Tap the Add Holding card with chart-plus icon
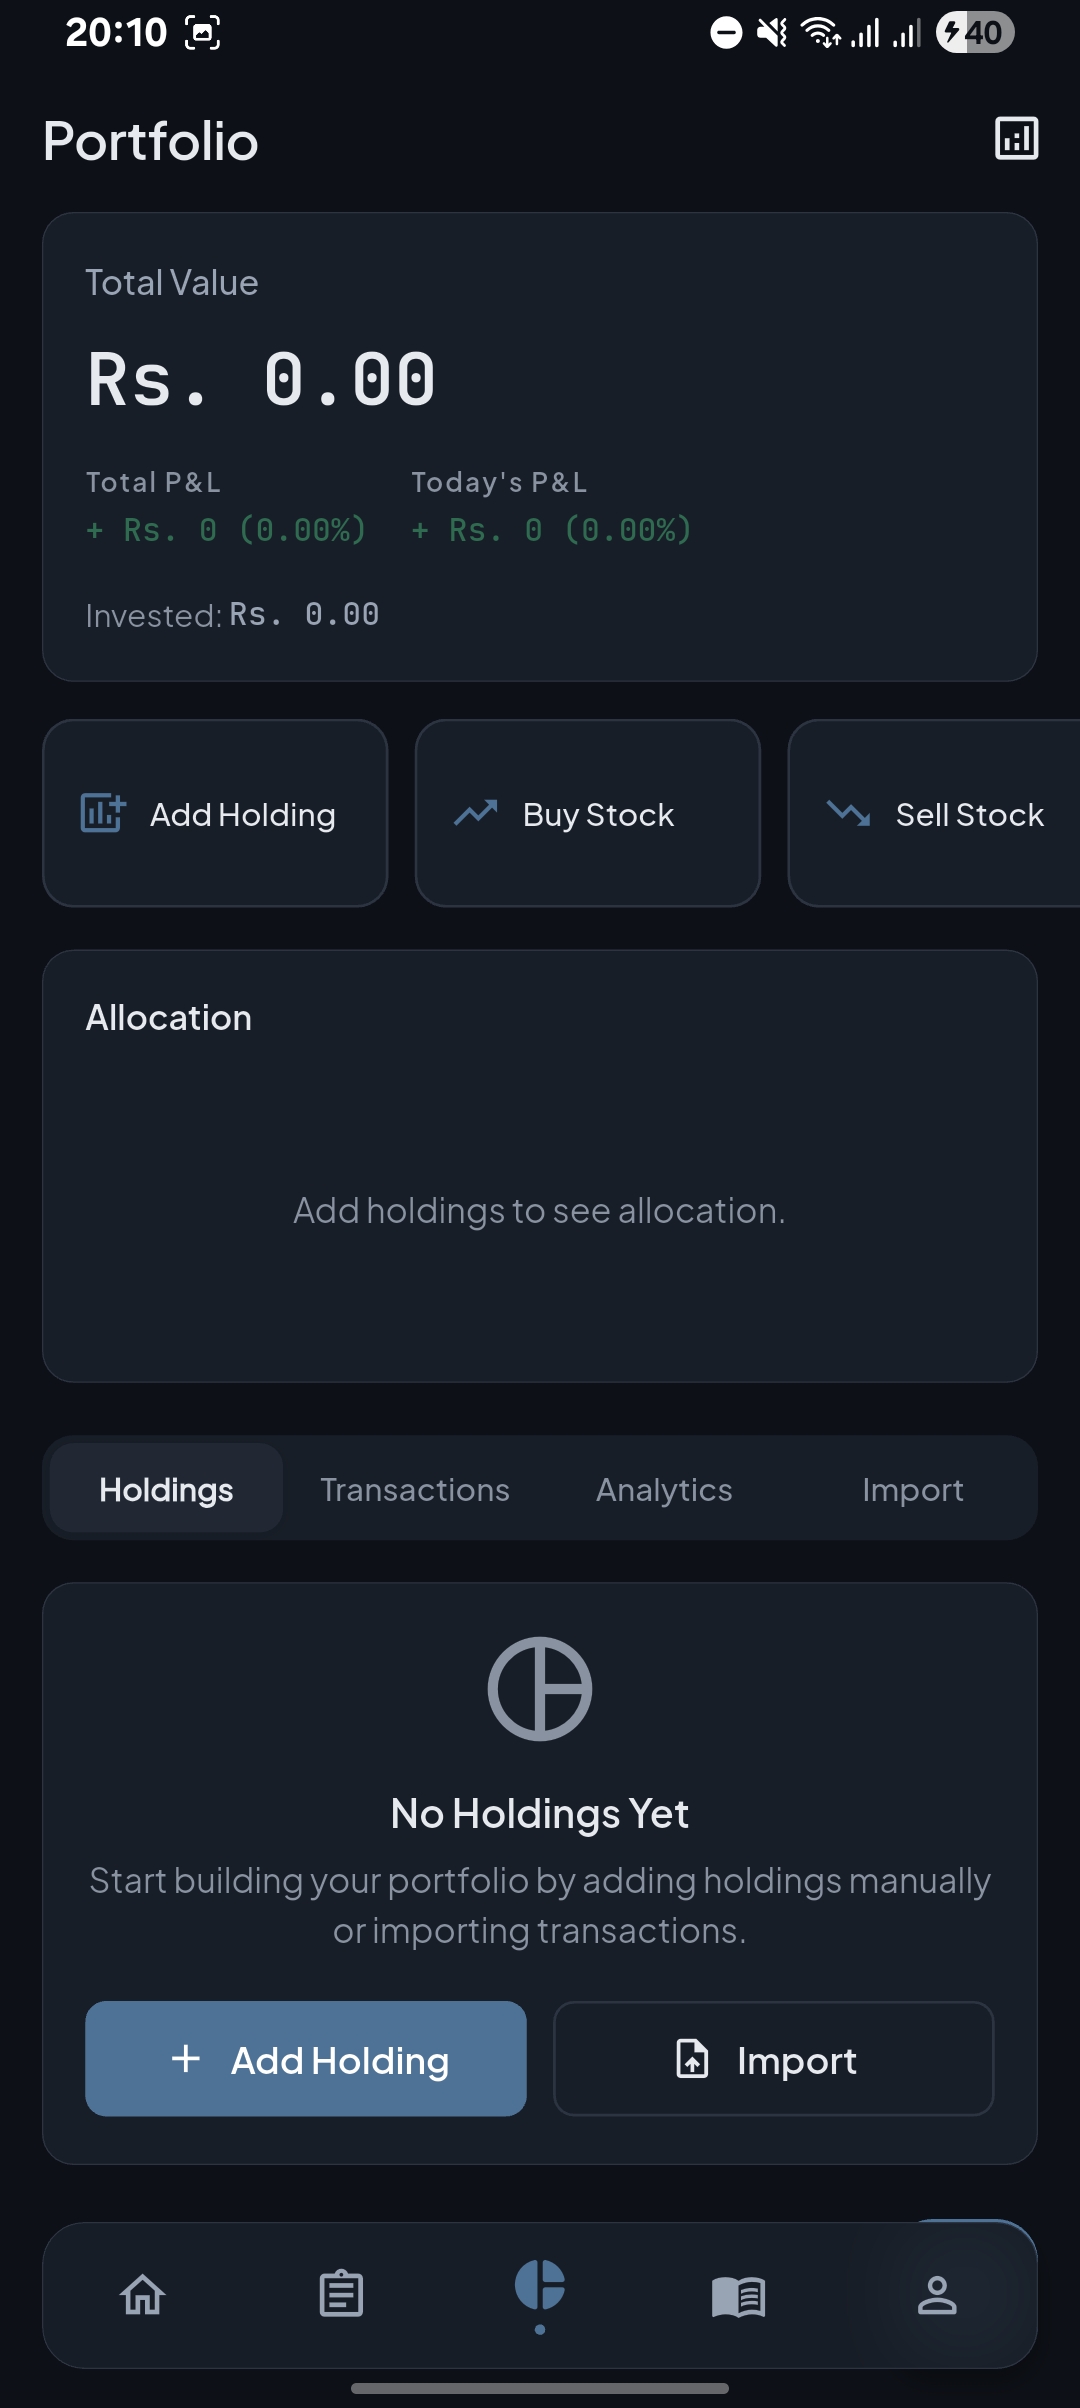The image size is (1080, 2408). point(215,813)
